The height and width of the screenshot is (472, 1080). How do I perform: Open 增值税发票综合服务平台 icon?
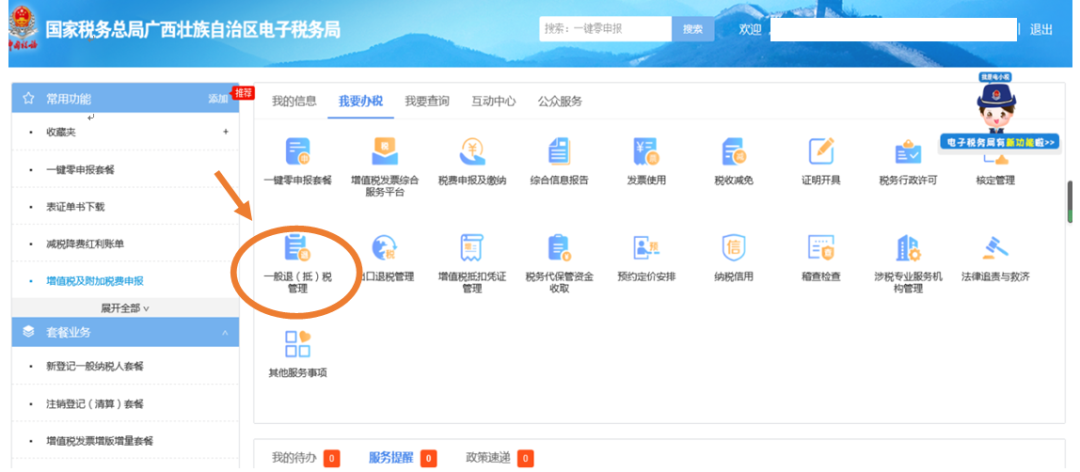click(384, 152)
